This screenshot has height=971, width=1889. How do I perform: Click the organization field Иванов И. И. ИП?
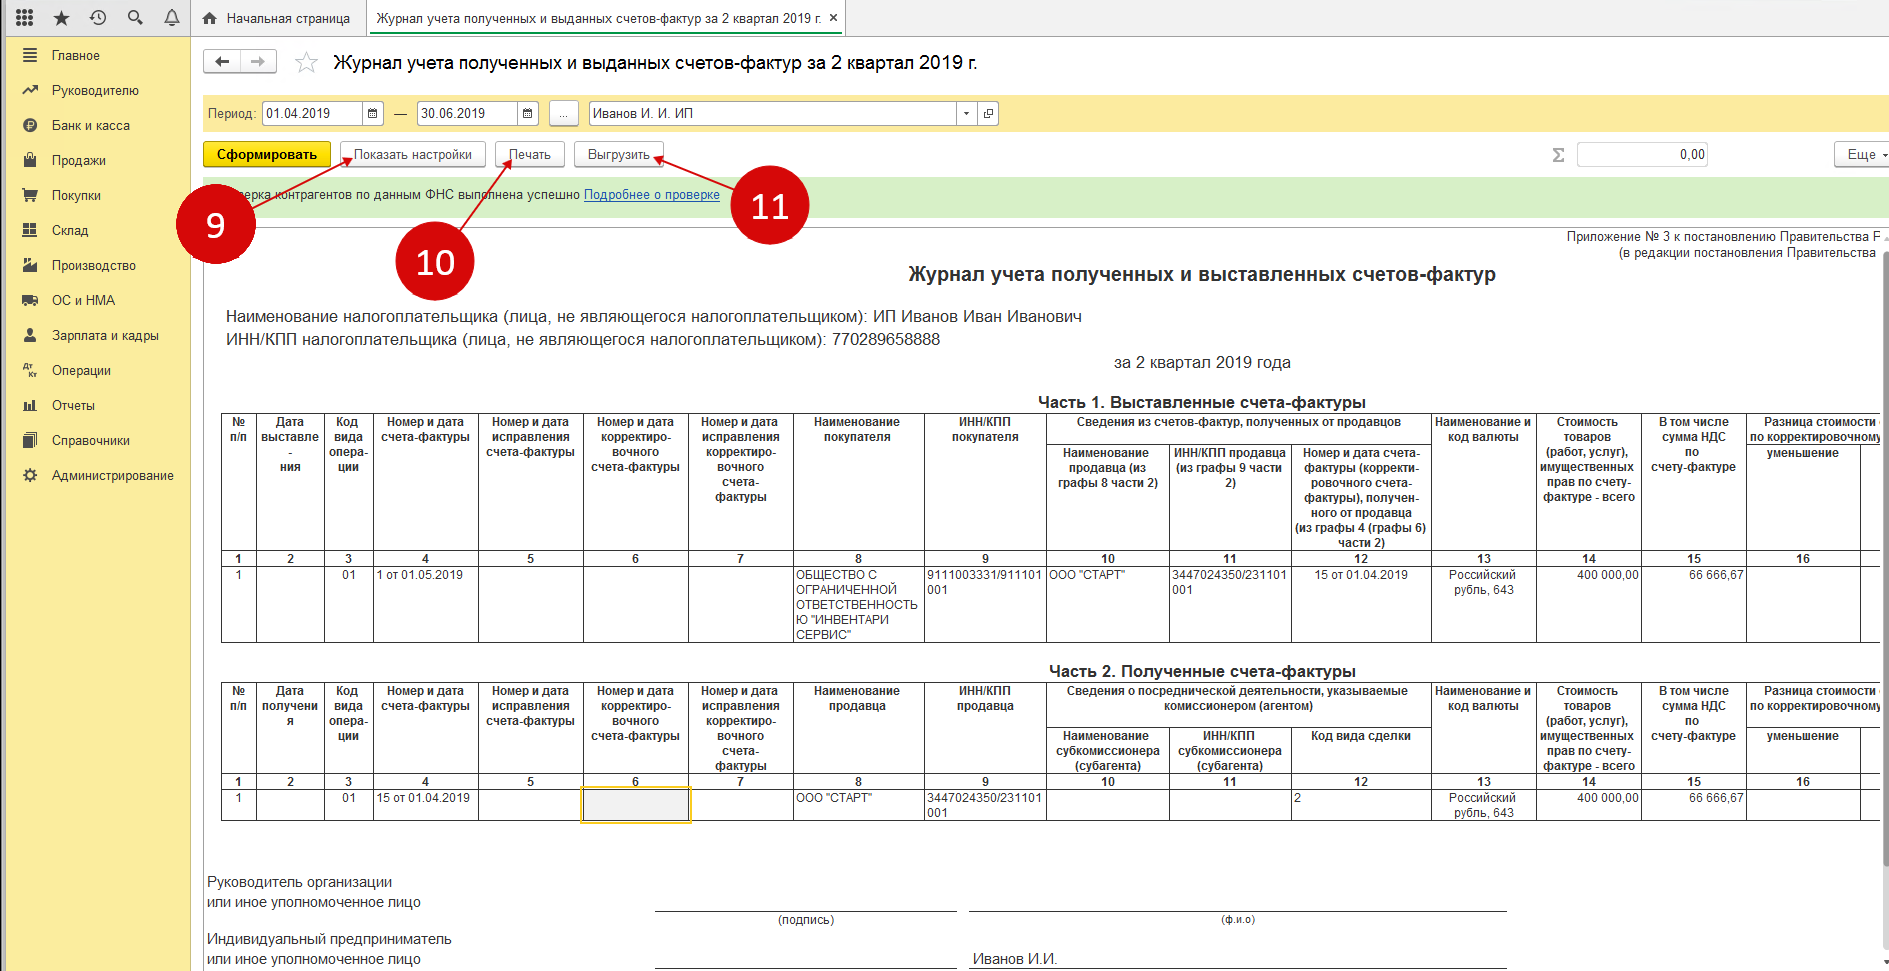coord(773,114)
